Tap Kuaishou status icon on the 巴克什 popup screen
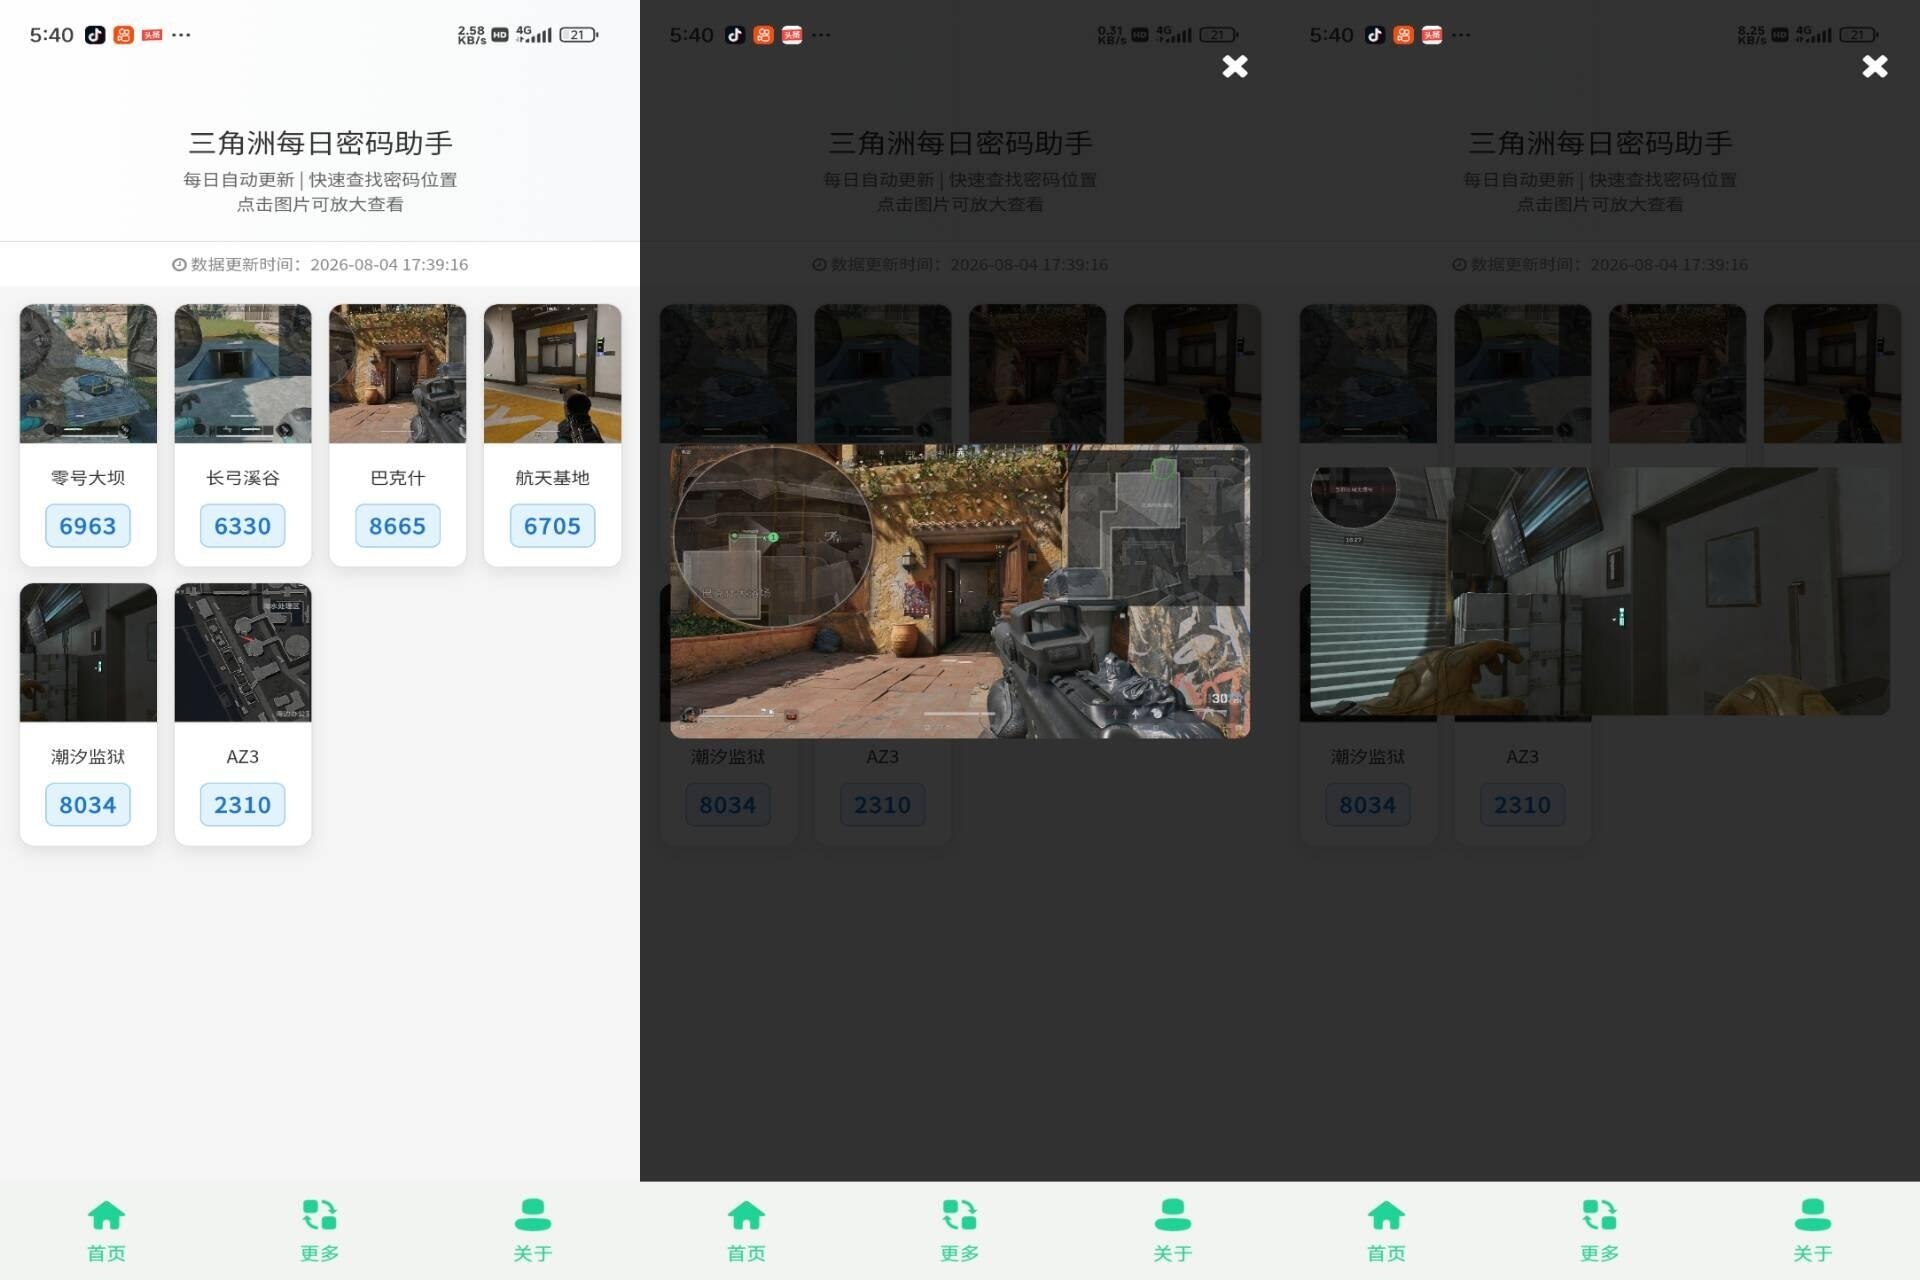Image resolution: width=1920 pixels, height=1280 pixels. [x=764, y=35]
